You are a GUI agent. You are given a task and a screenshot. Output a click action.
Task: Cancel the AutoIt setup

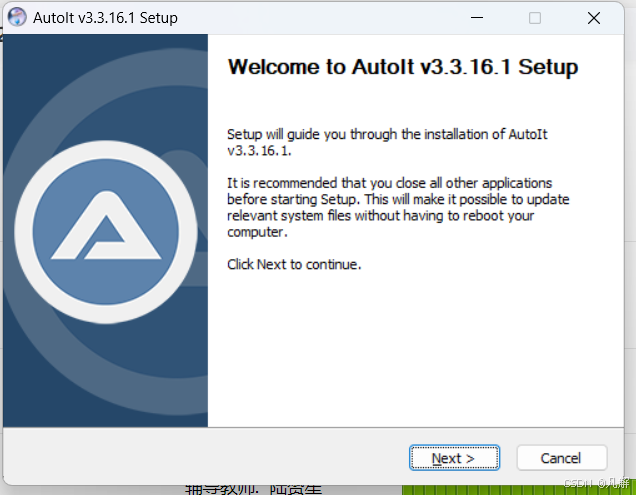coord(562,458)
